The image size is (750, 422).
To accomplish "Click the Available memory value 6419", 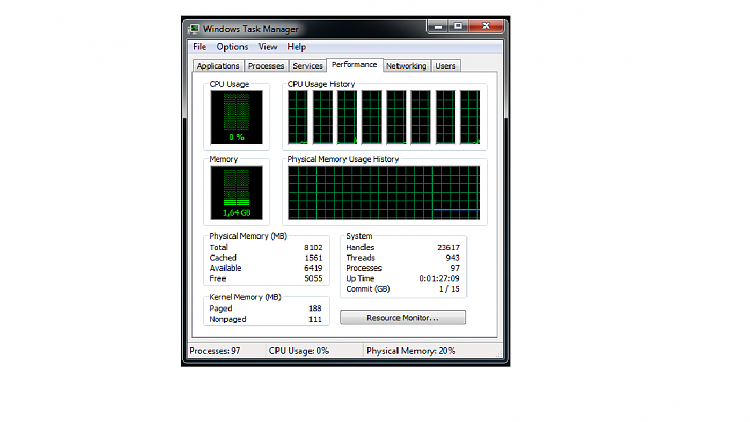I will pyautogui.click(x=313, y=268).
